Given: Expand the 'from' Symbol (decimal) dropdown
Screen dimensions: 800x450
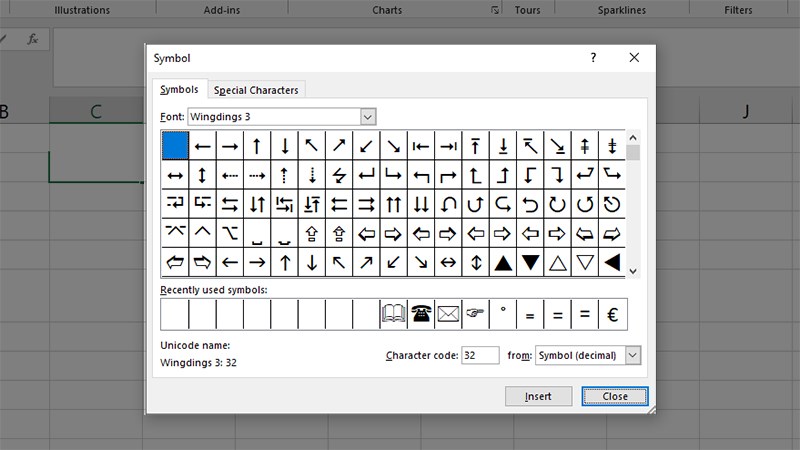Looking at the screenshot, I should tap(633, 355).
